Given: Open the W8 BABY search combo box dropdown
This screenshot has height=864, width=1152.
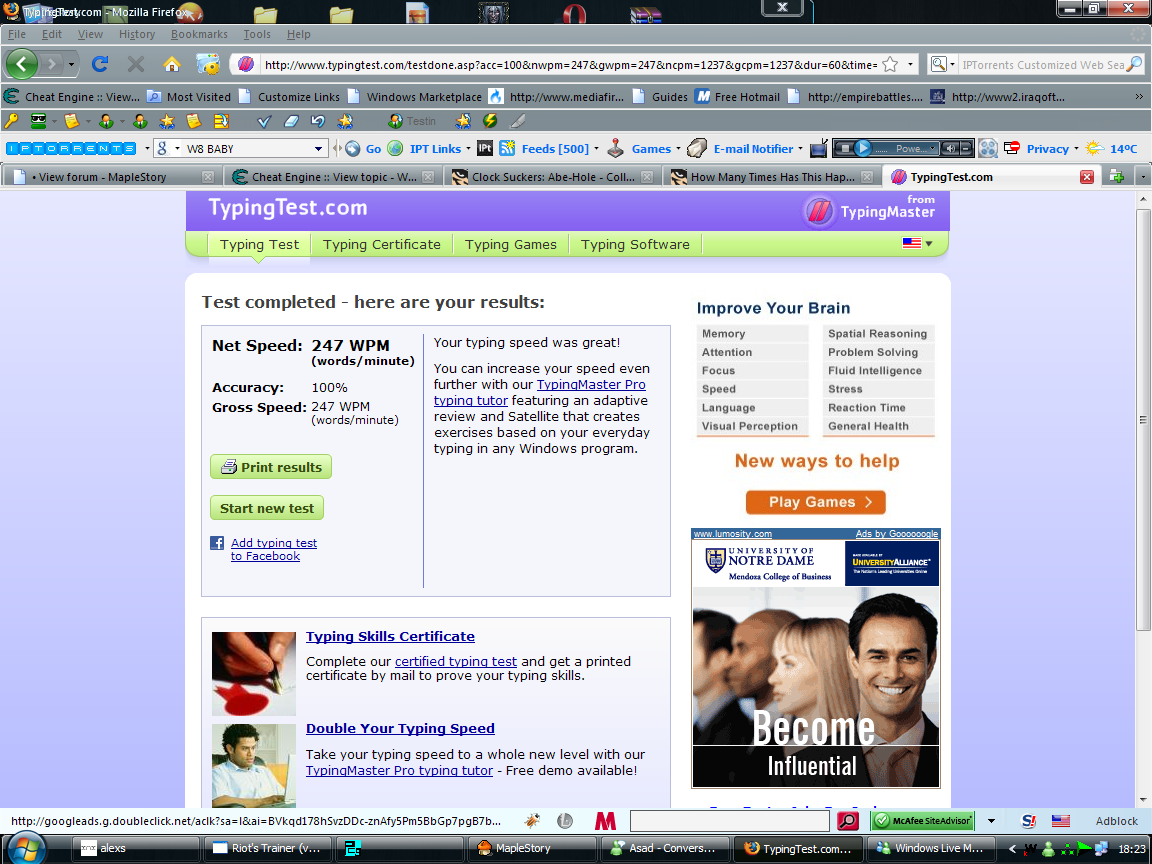Looking at the screenshot, I should [x=318, y=148].
